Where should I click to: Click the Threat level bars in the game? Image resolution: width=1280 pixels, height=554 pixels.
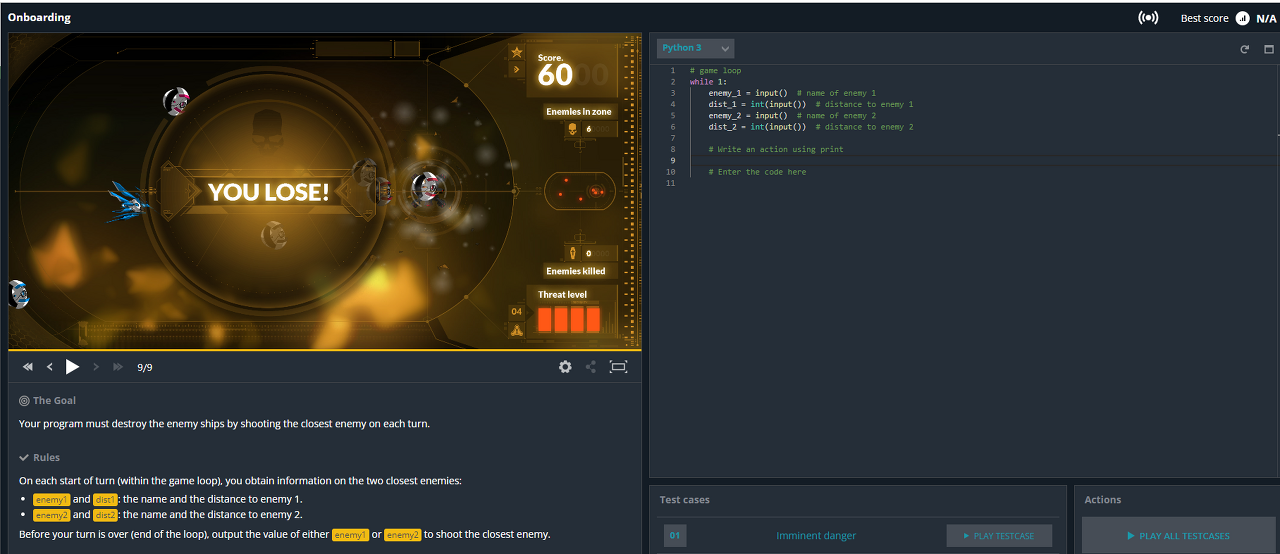point(569,319)
